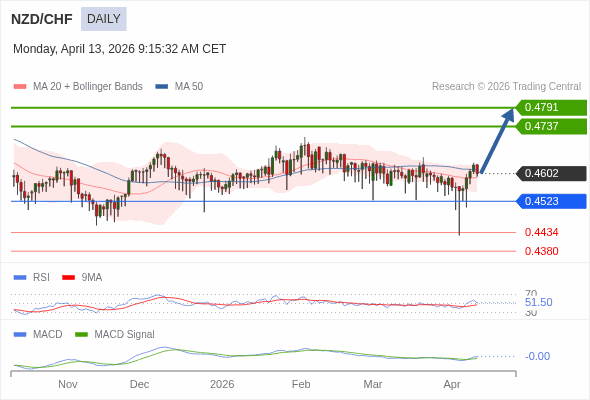Click the DAILY timeframe badge
The image size is (590, 400).
pos(104,19)
